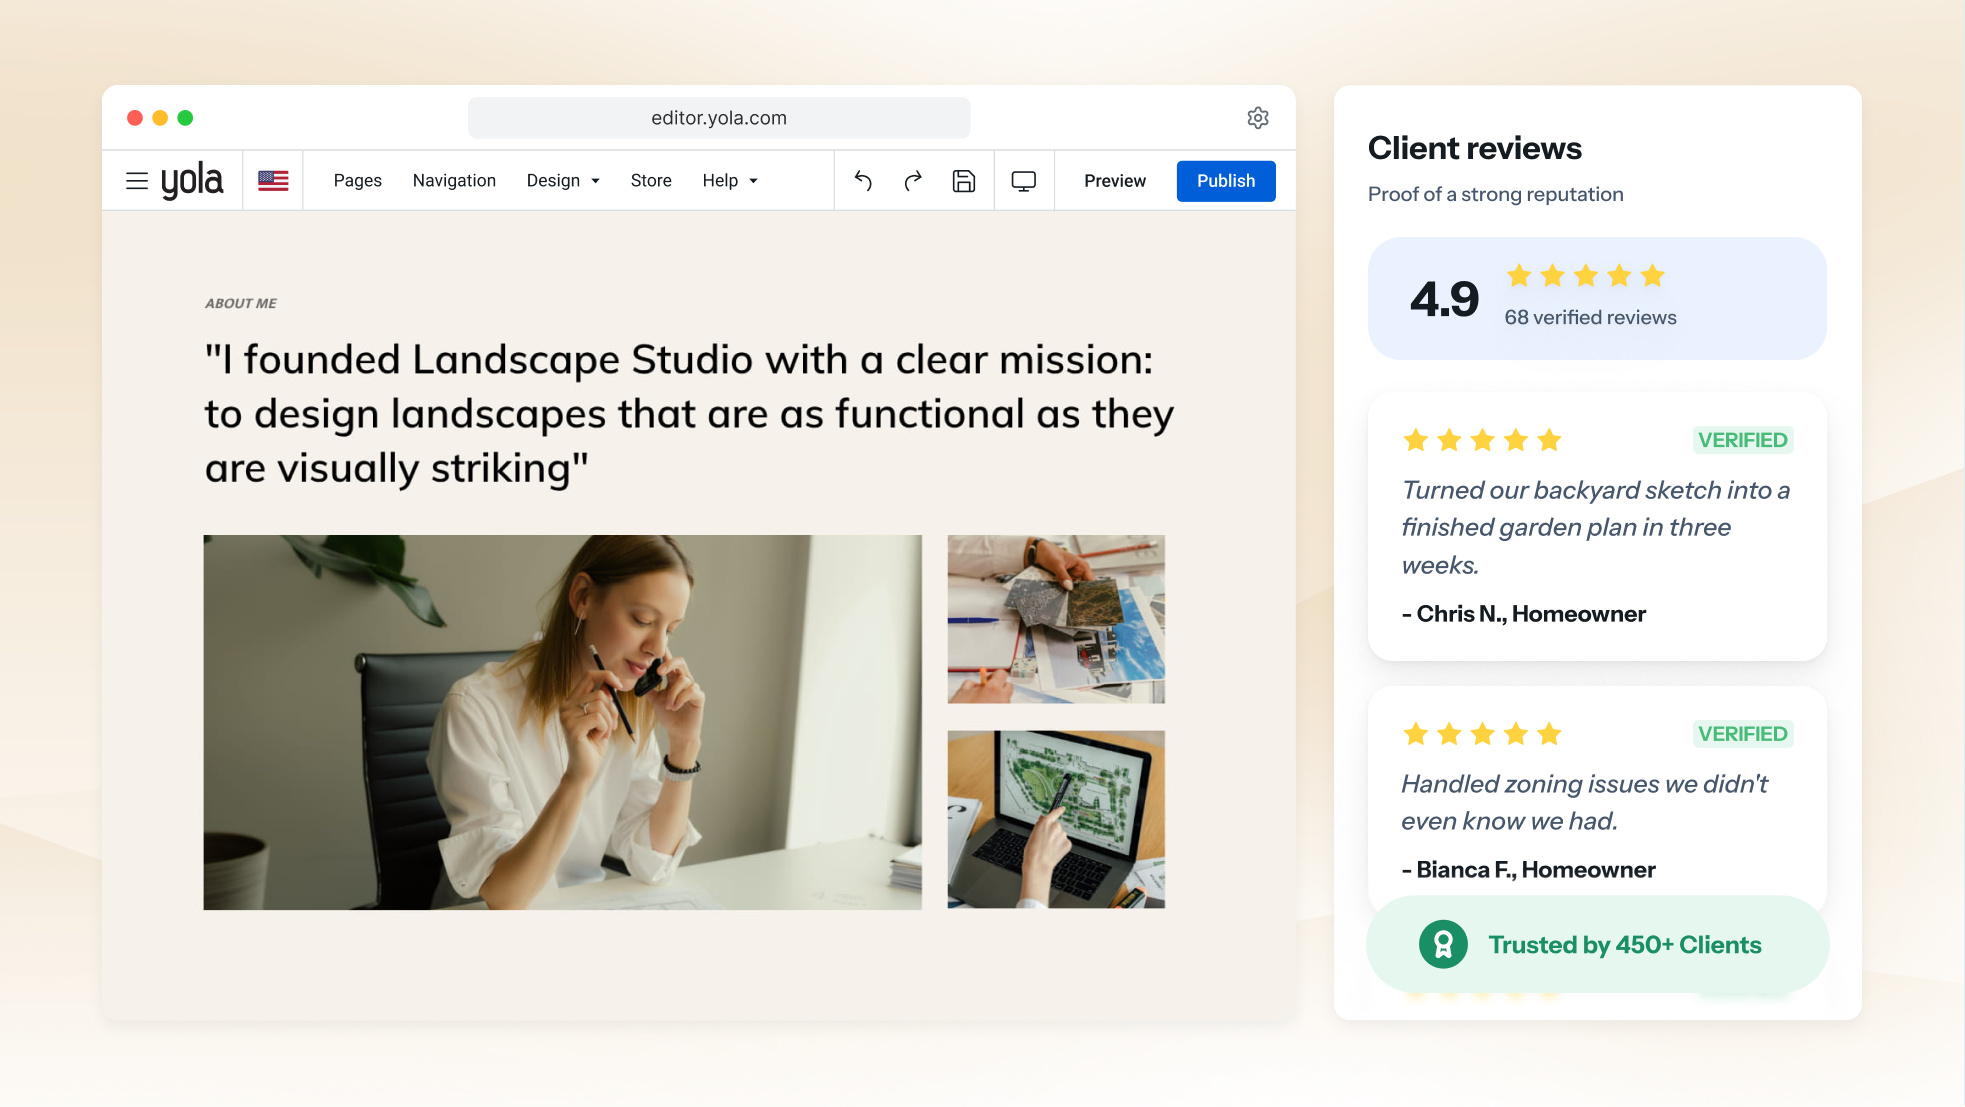Image resolution: width=1965 pixels, height=1107 pixels.
Task: Open the hamburger menu beside the Yola logo
Action: tap(137, 181)
